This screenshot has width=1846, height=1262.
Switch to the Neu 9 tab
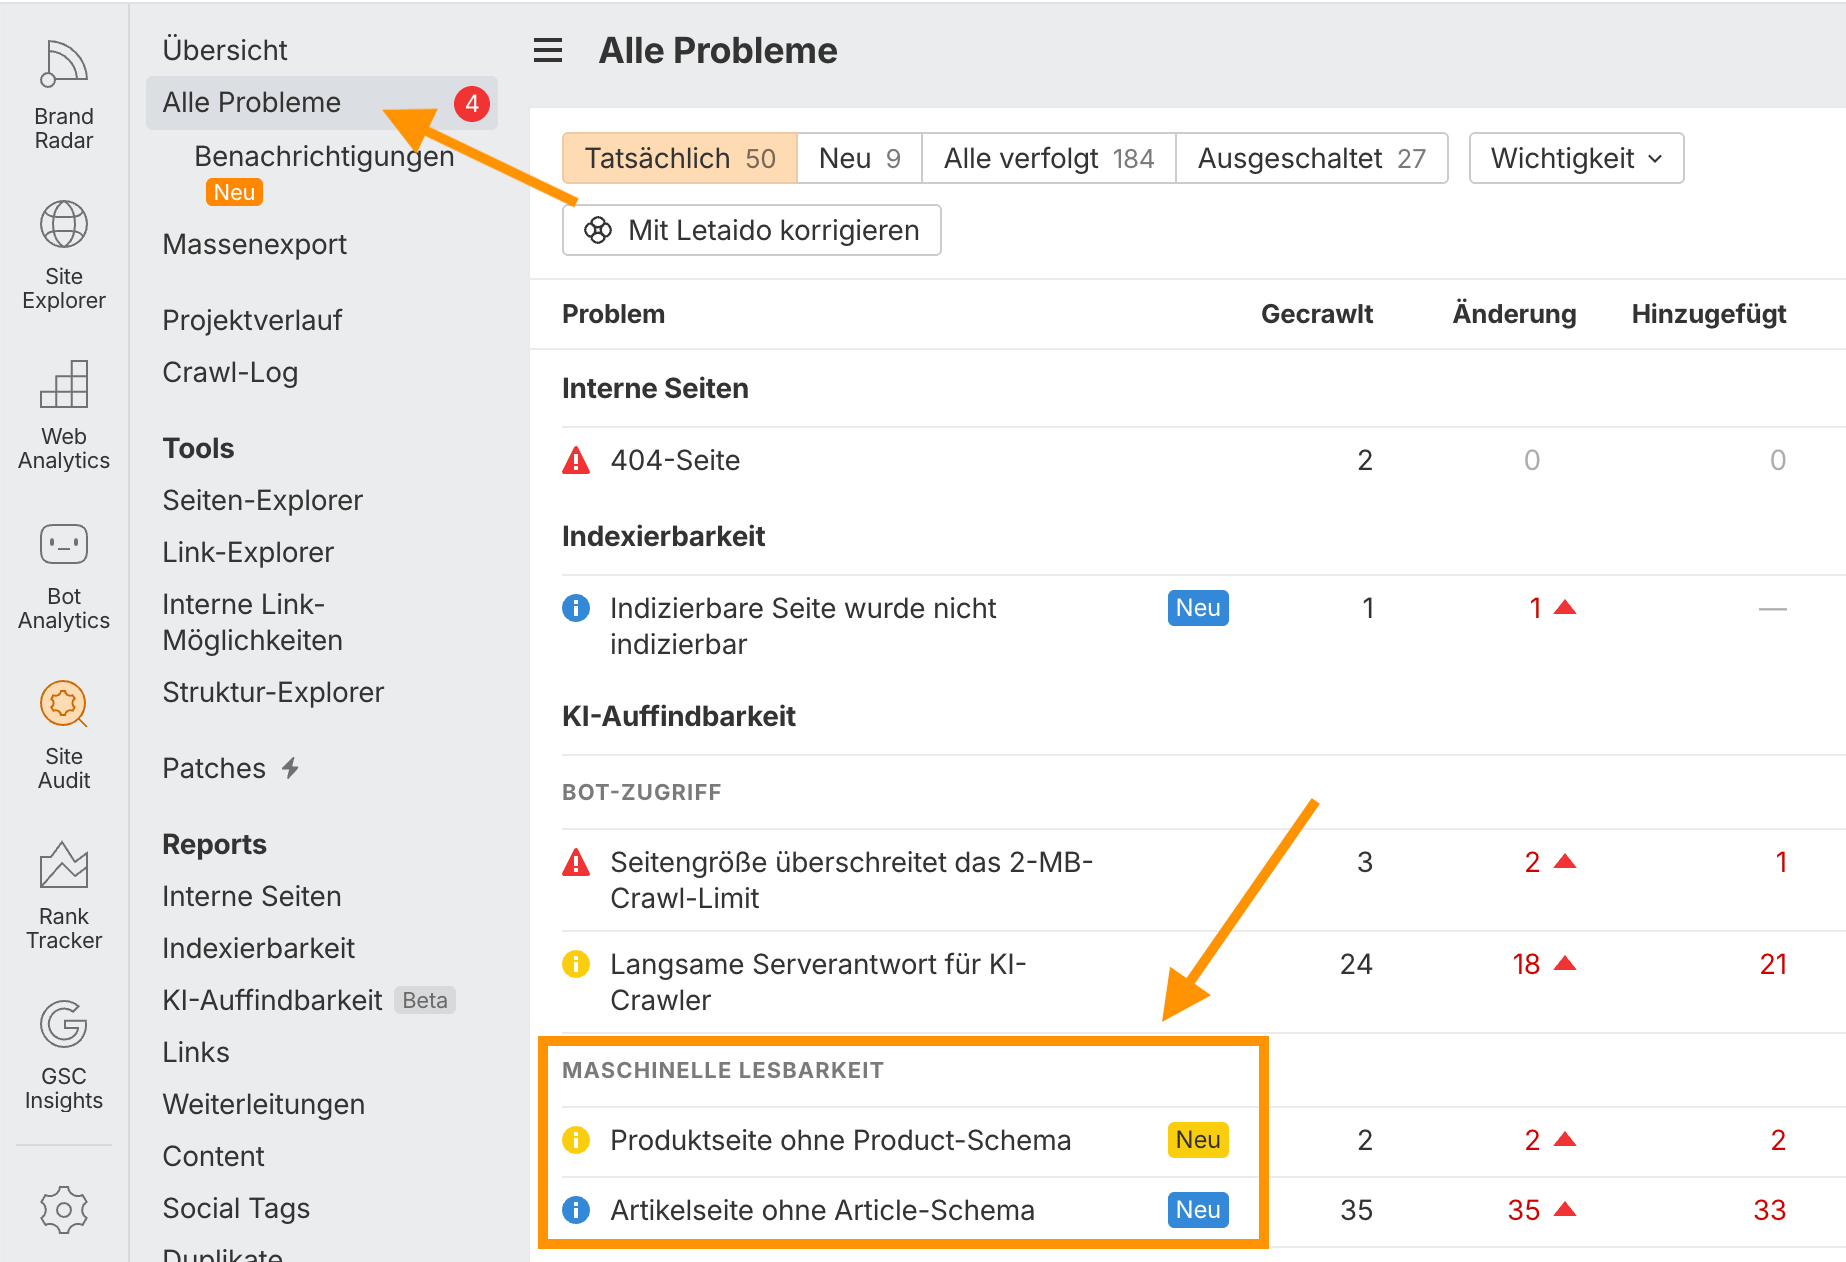tap(860, 158)
